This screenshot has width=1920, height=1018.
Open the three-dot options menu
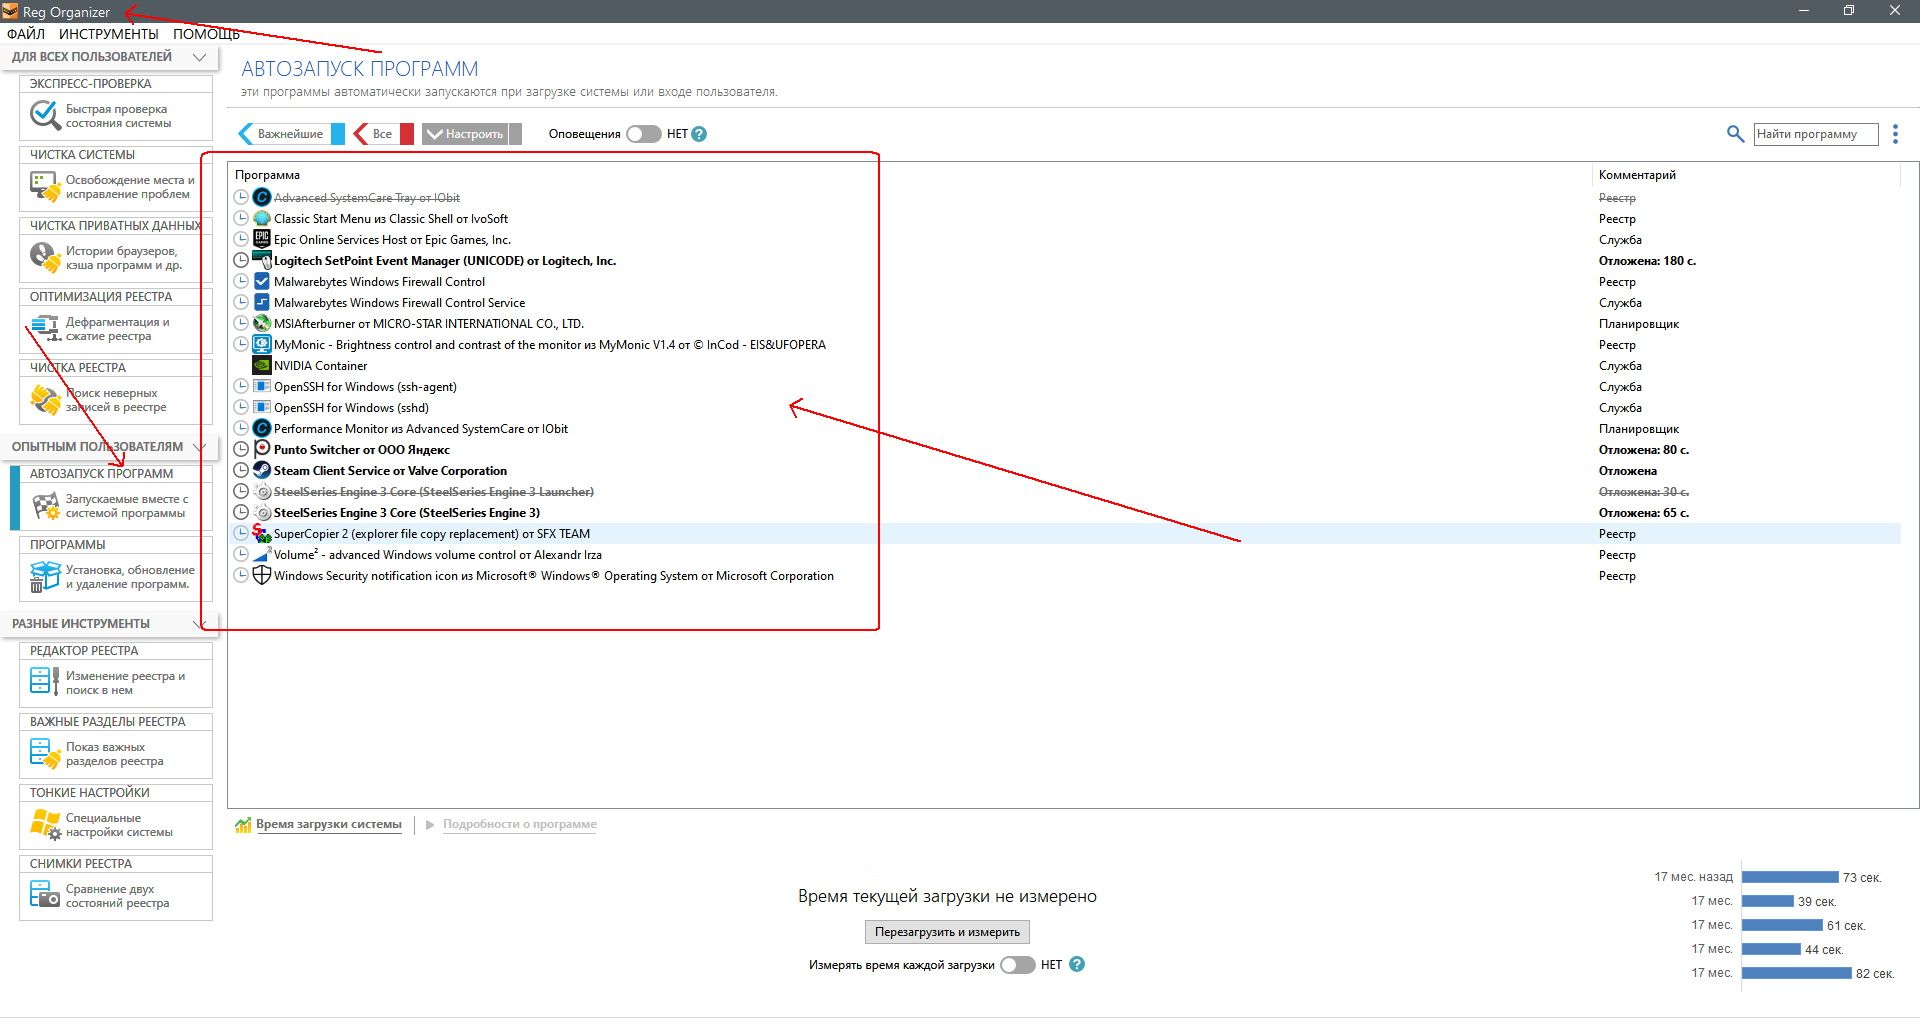pyautogui.click(x=1895, y=134)
